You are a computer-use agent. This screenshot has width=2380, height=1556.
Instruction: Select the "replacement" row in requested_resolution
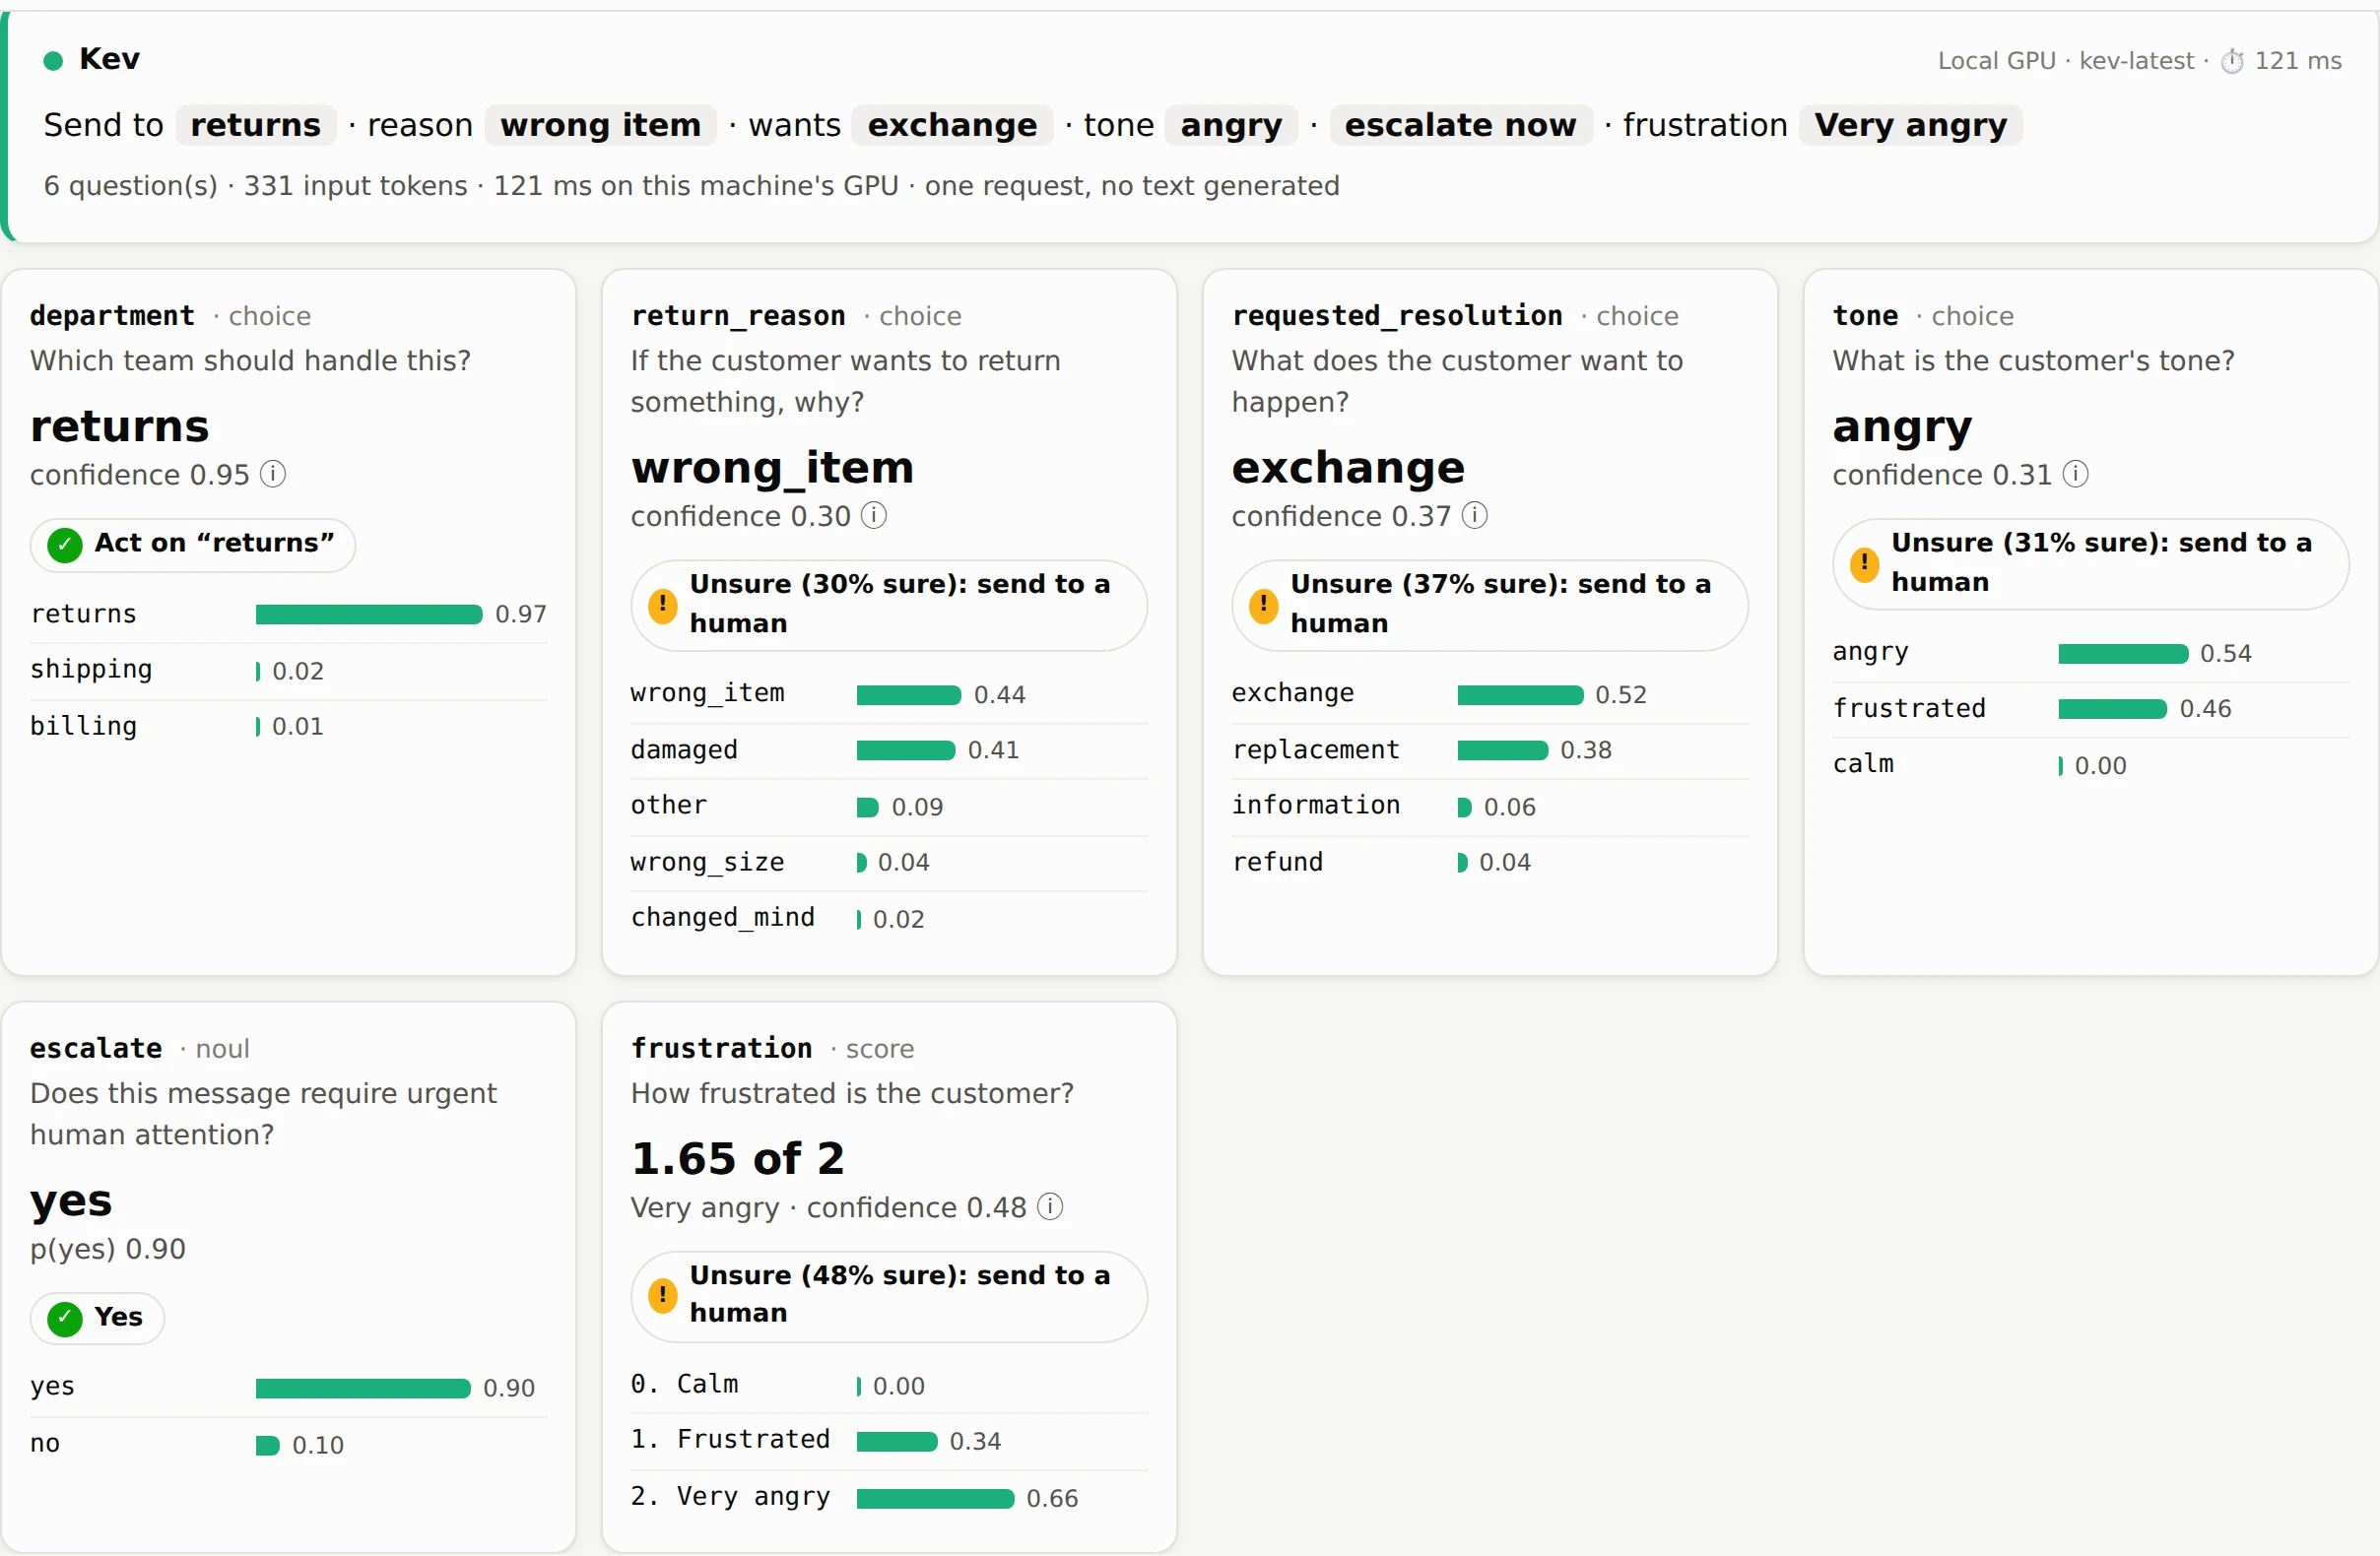point(1490,750)
